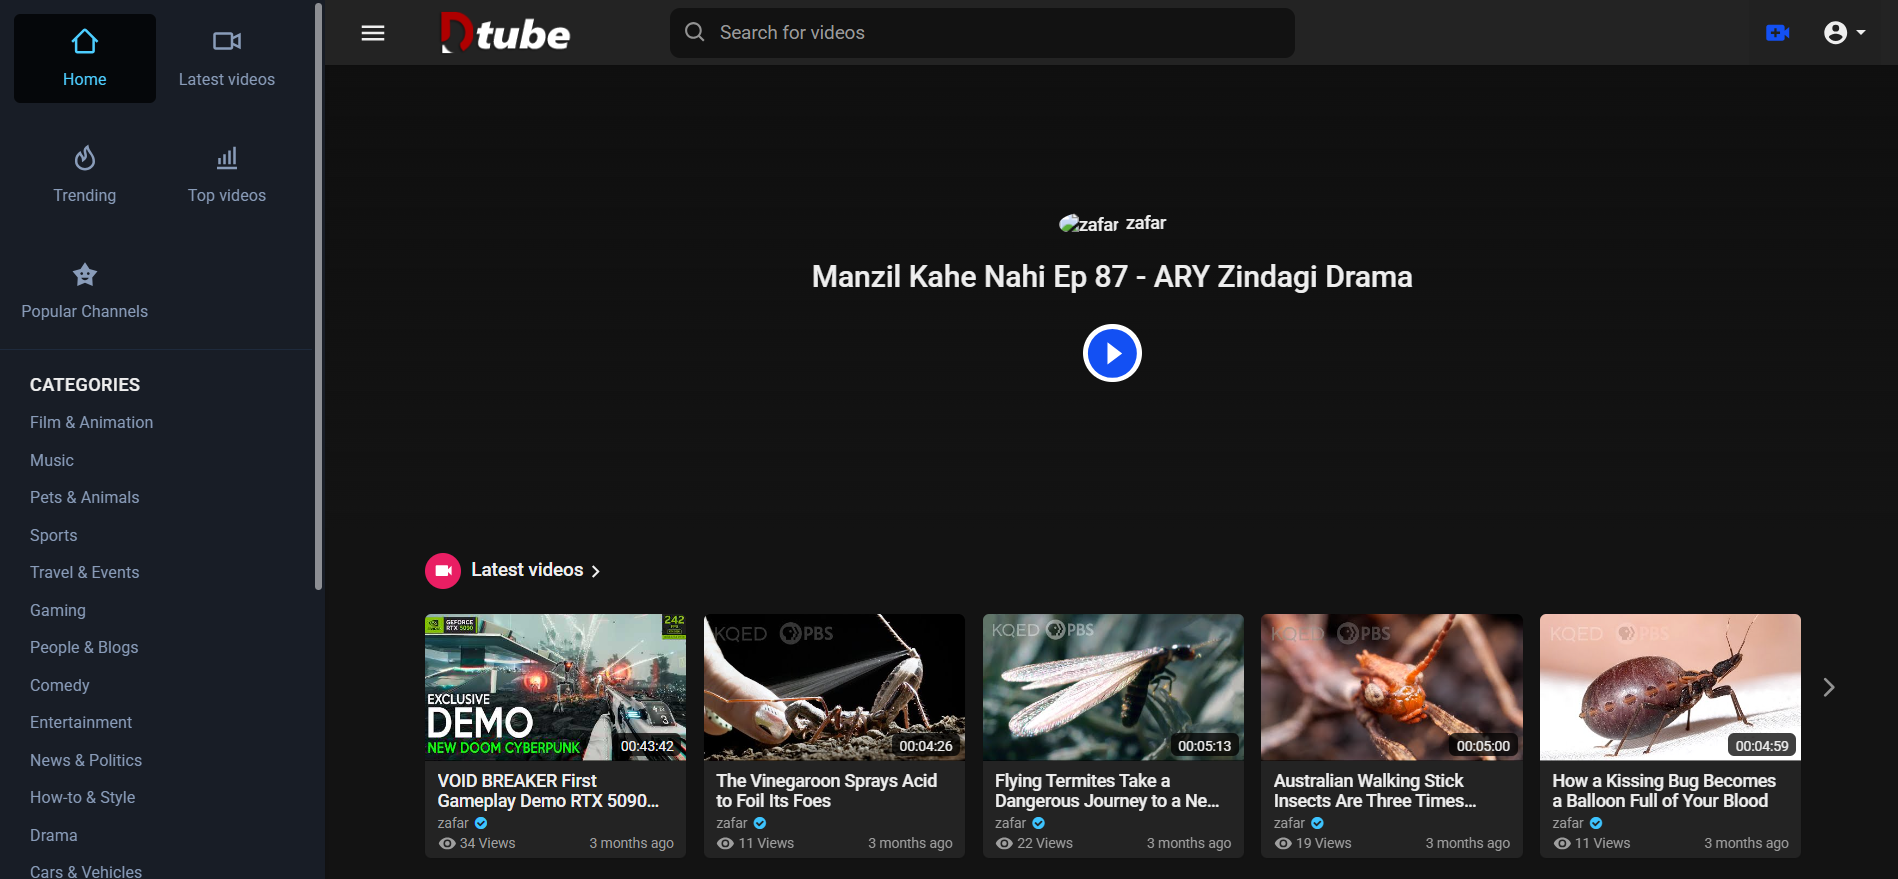Click the 00:05:13 duration badge
The image size is (1898, 879).
[1205, 746]
